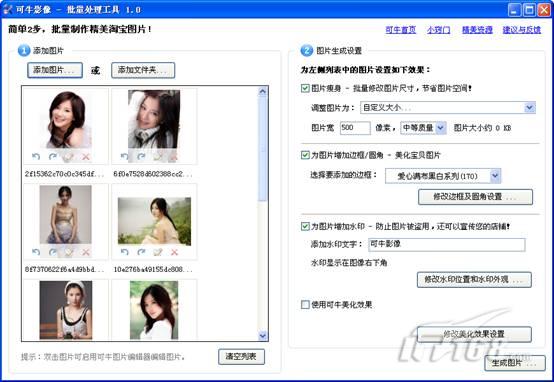Click the 可牛影像 watermark text field
554x382 pixels.
447,244
